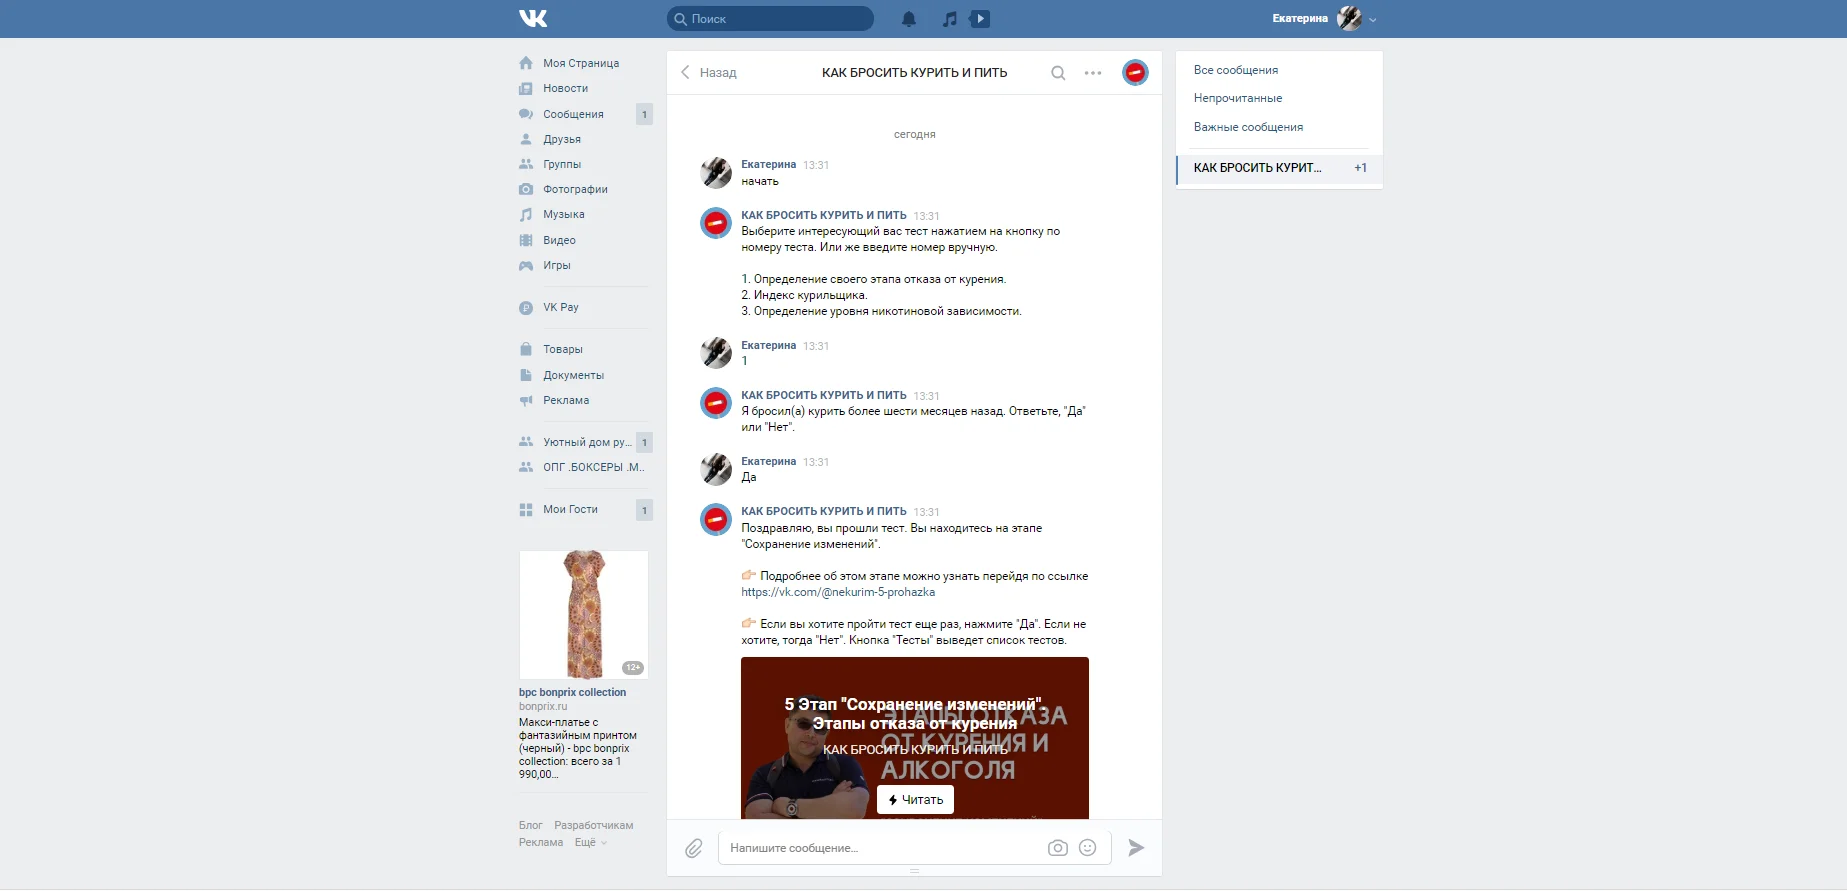
Task: Click the search field in the header
Action: coord(770,18)
